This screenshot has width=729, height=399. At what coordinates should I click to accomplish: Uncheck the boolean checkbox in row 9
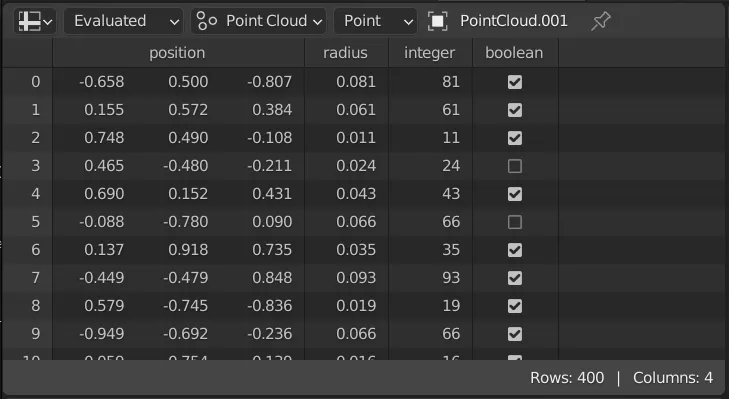pos(515,334)
